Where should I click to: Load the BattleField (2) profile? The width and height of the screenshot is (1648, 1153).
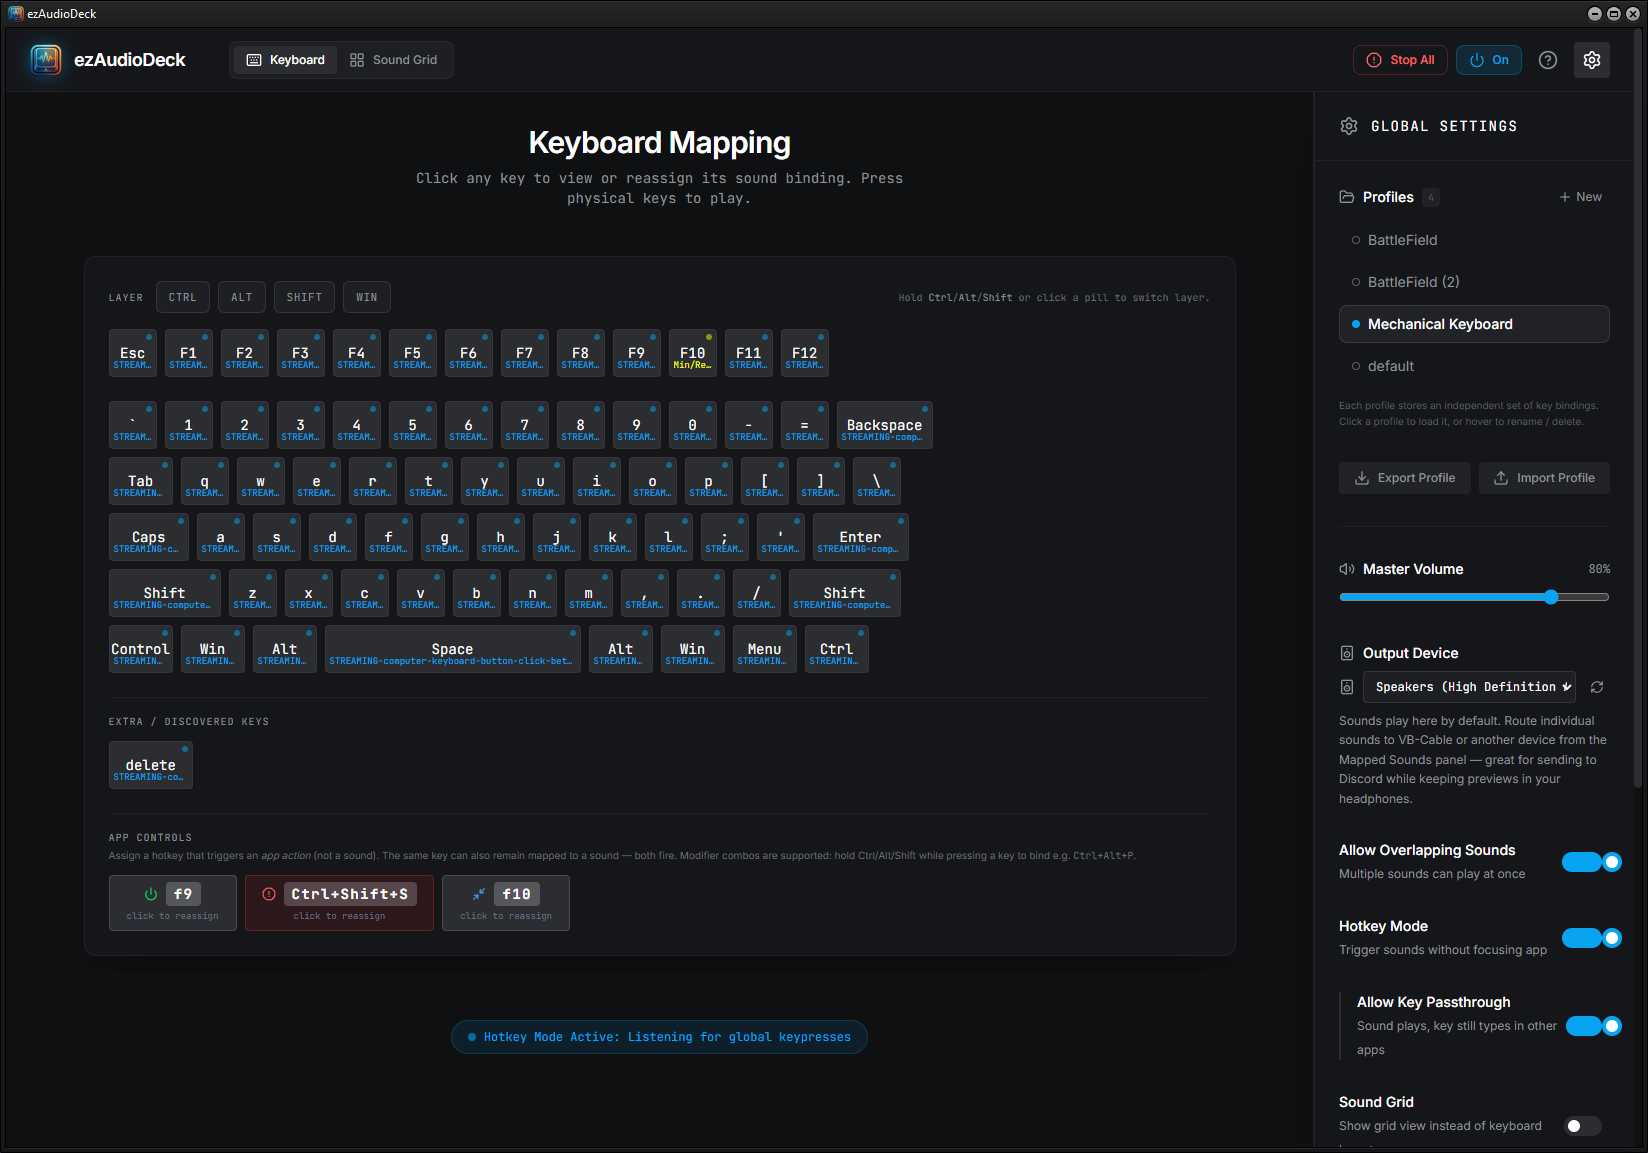click(1413, 282)
